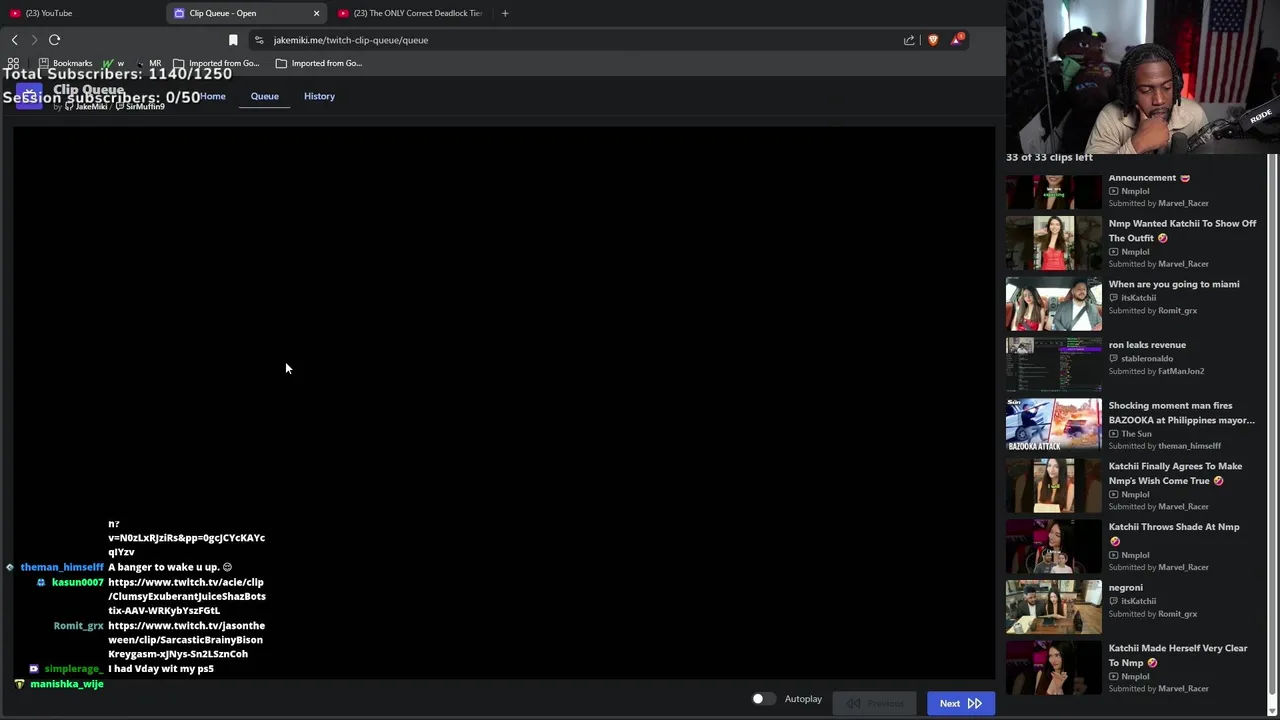Click the Clip Queue purple logo icon

pos(29,96)
